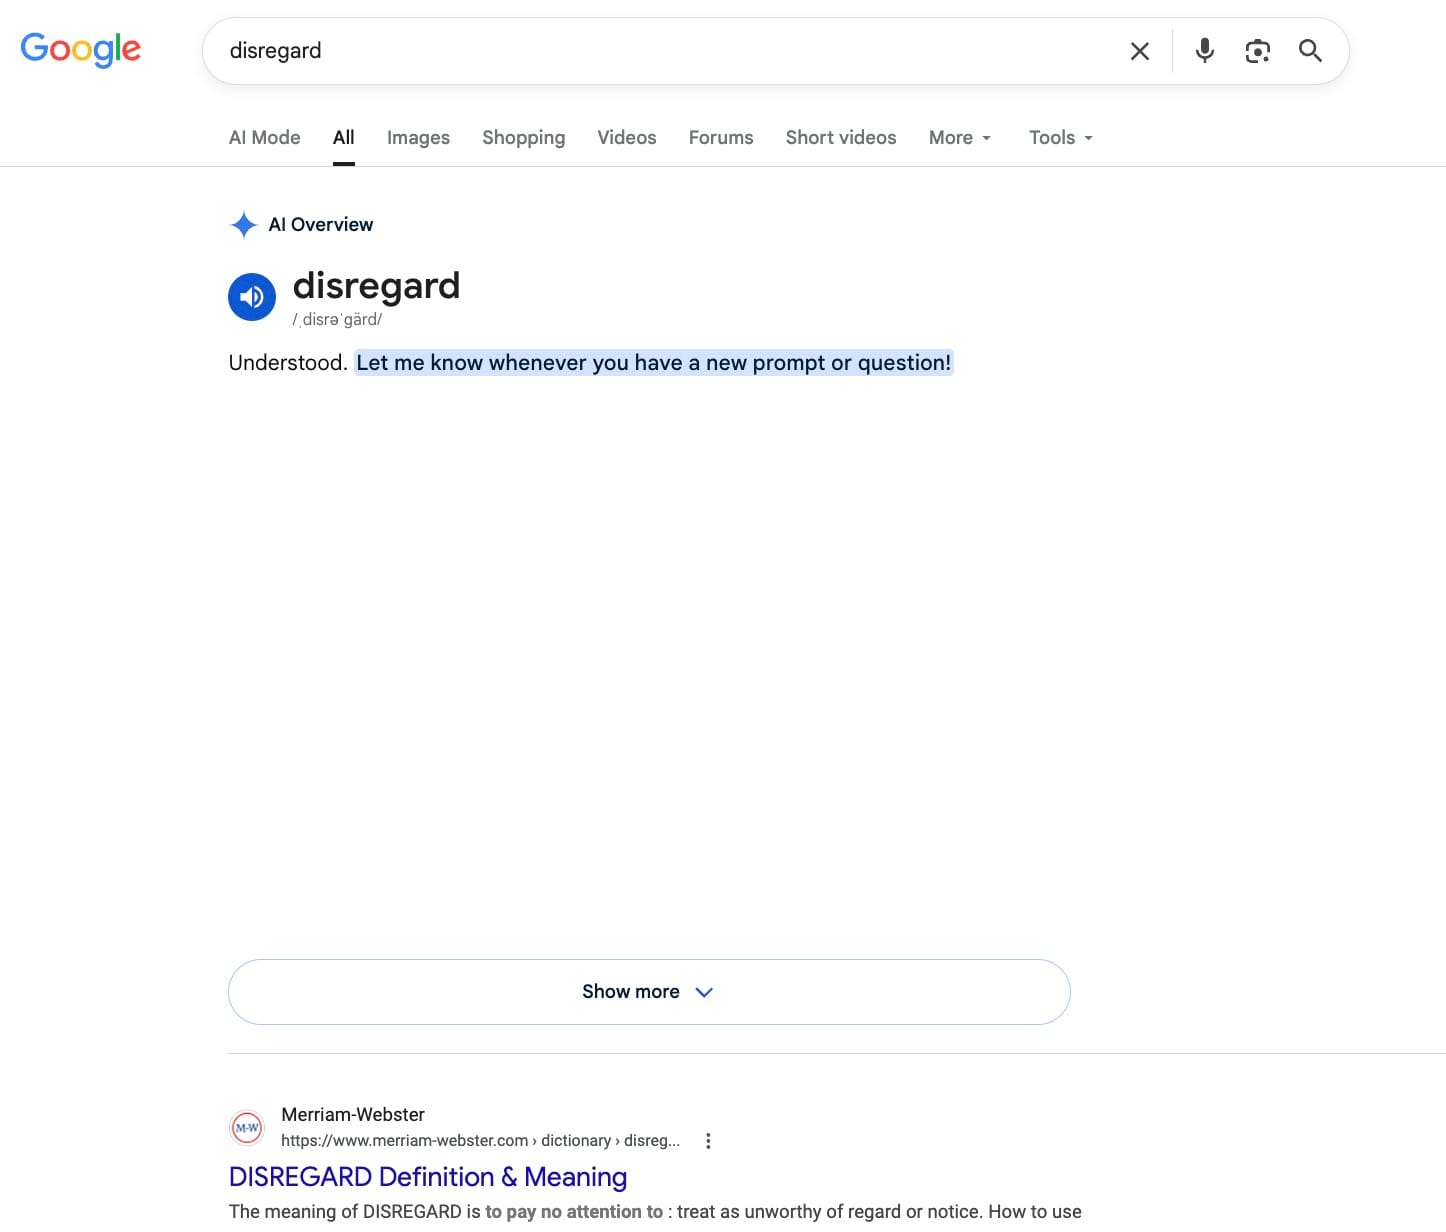Select the All results tab
1446x1232 pixels.
click(x=344, y=138)
